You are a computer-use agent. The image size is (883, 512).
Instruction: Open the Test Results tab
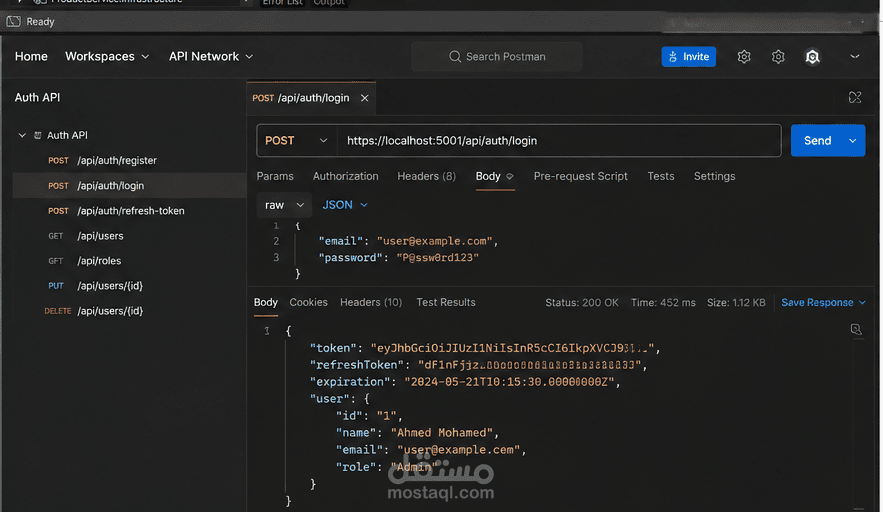[445, 302]
